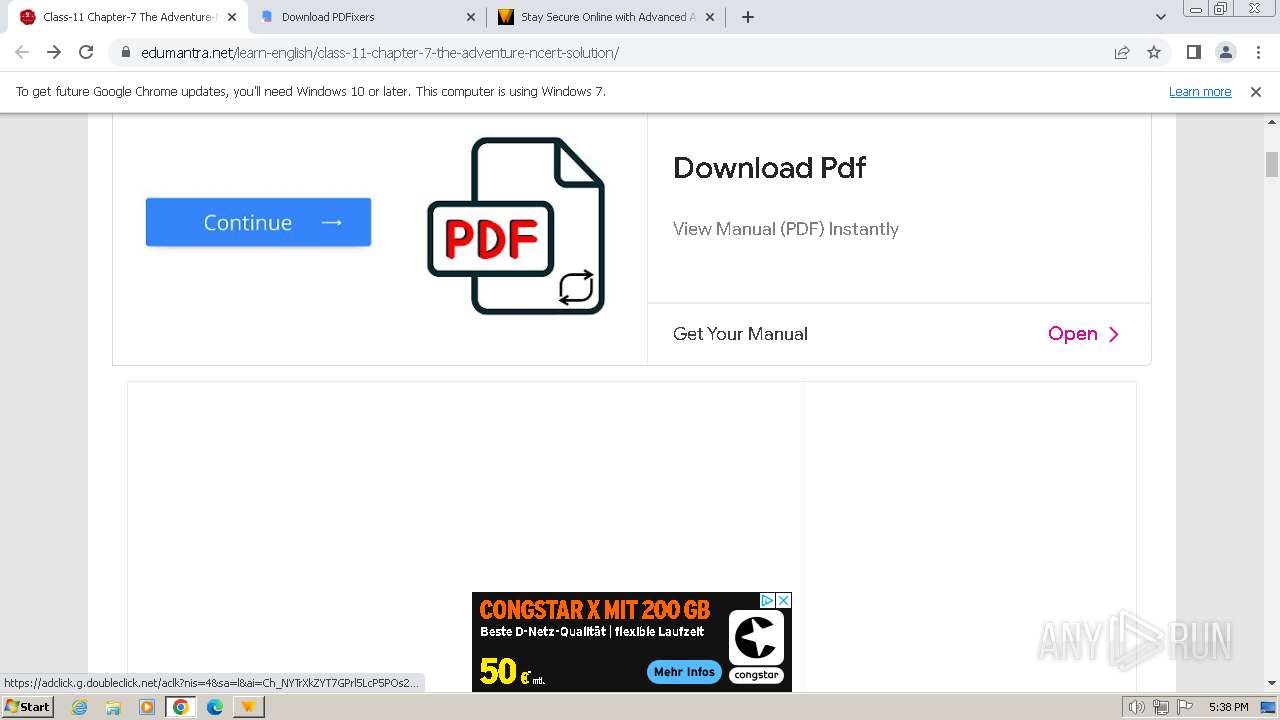This screenshot has height=720, width=1280.
Task: Click the blue Continue button
Action: tap(258, 222)
